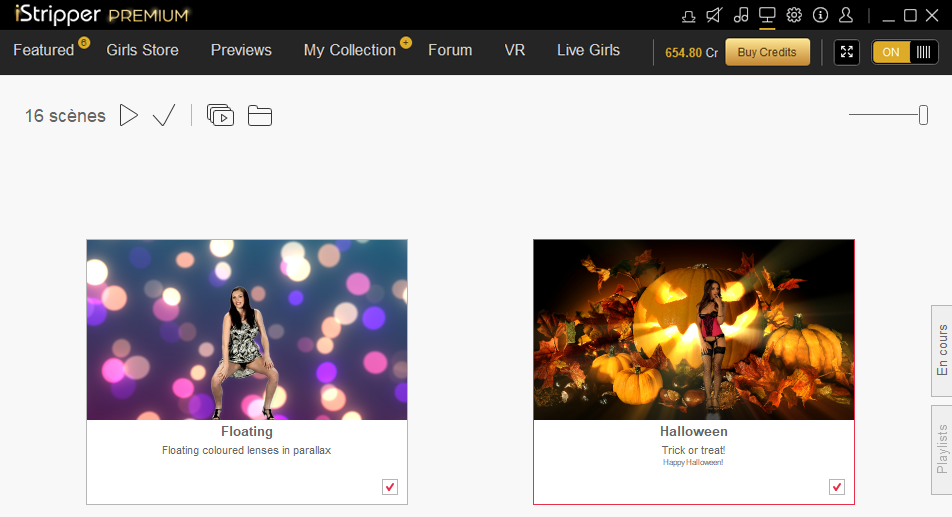Click the 654.80 Cr credits balance
952x517 pixels.
[692, 53]
